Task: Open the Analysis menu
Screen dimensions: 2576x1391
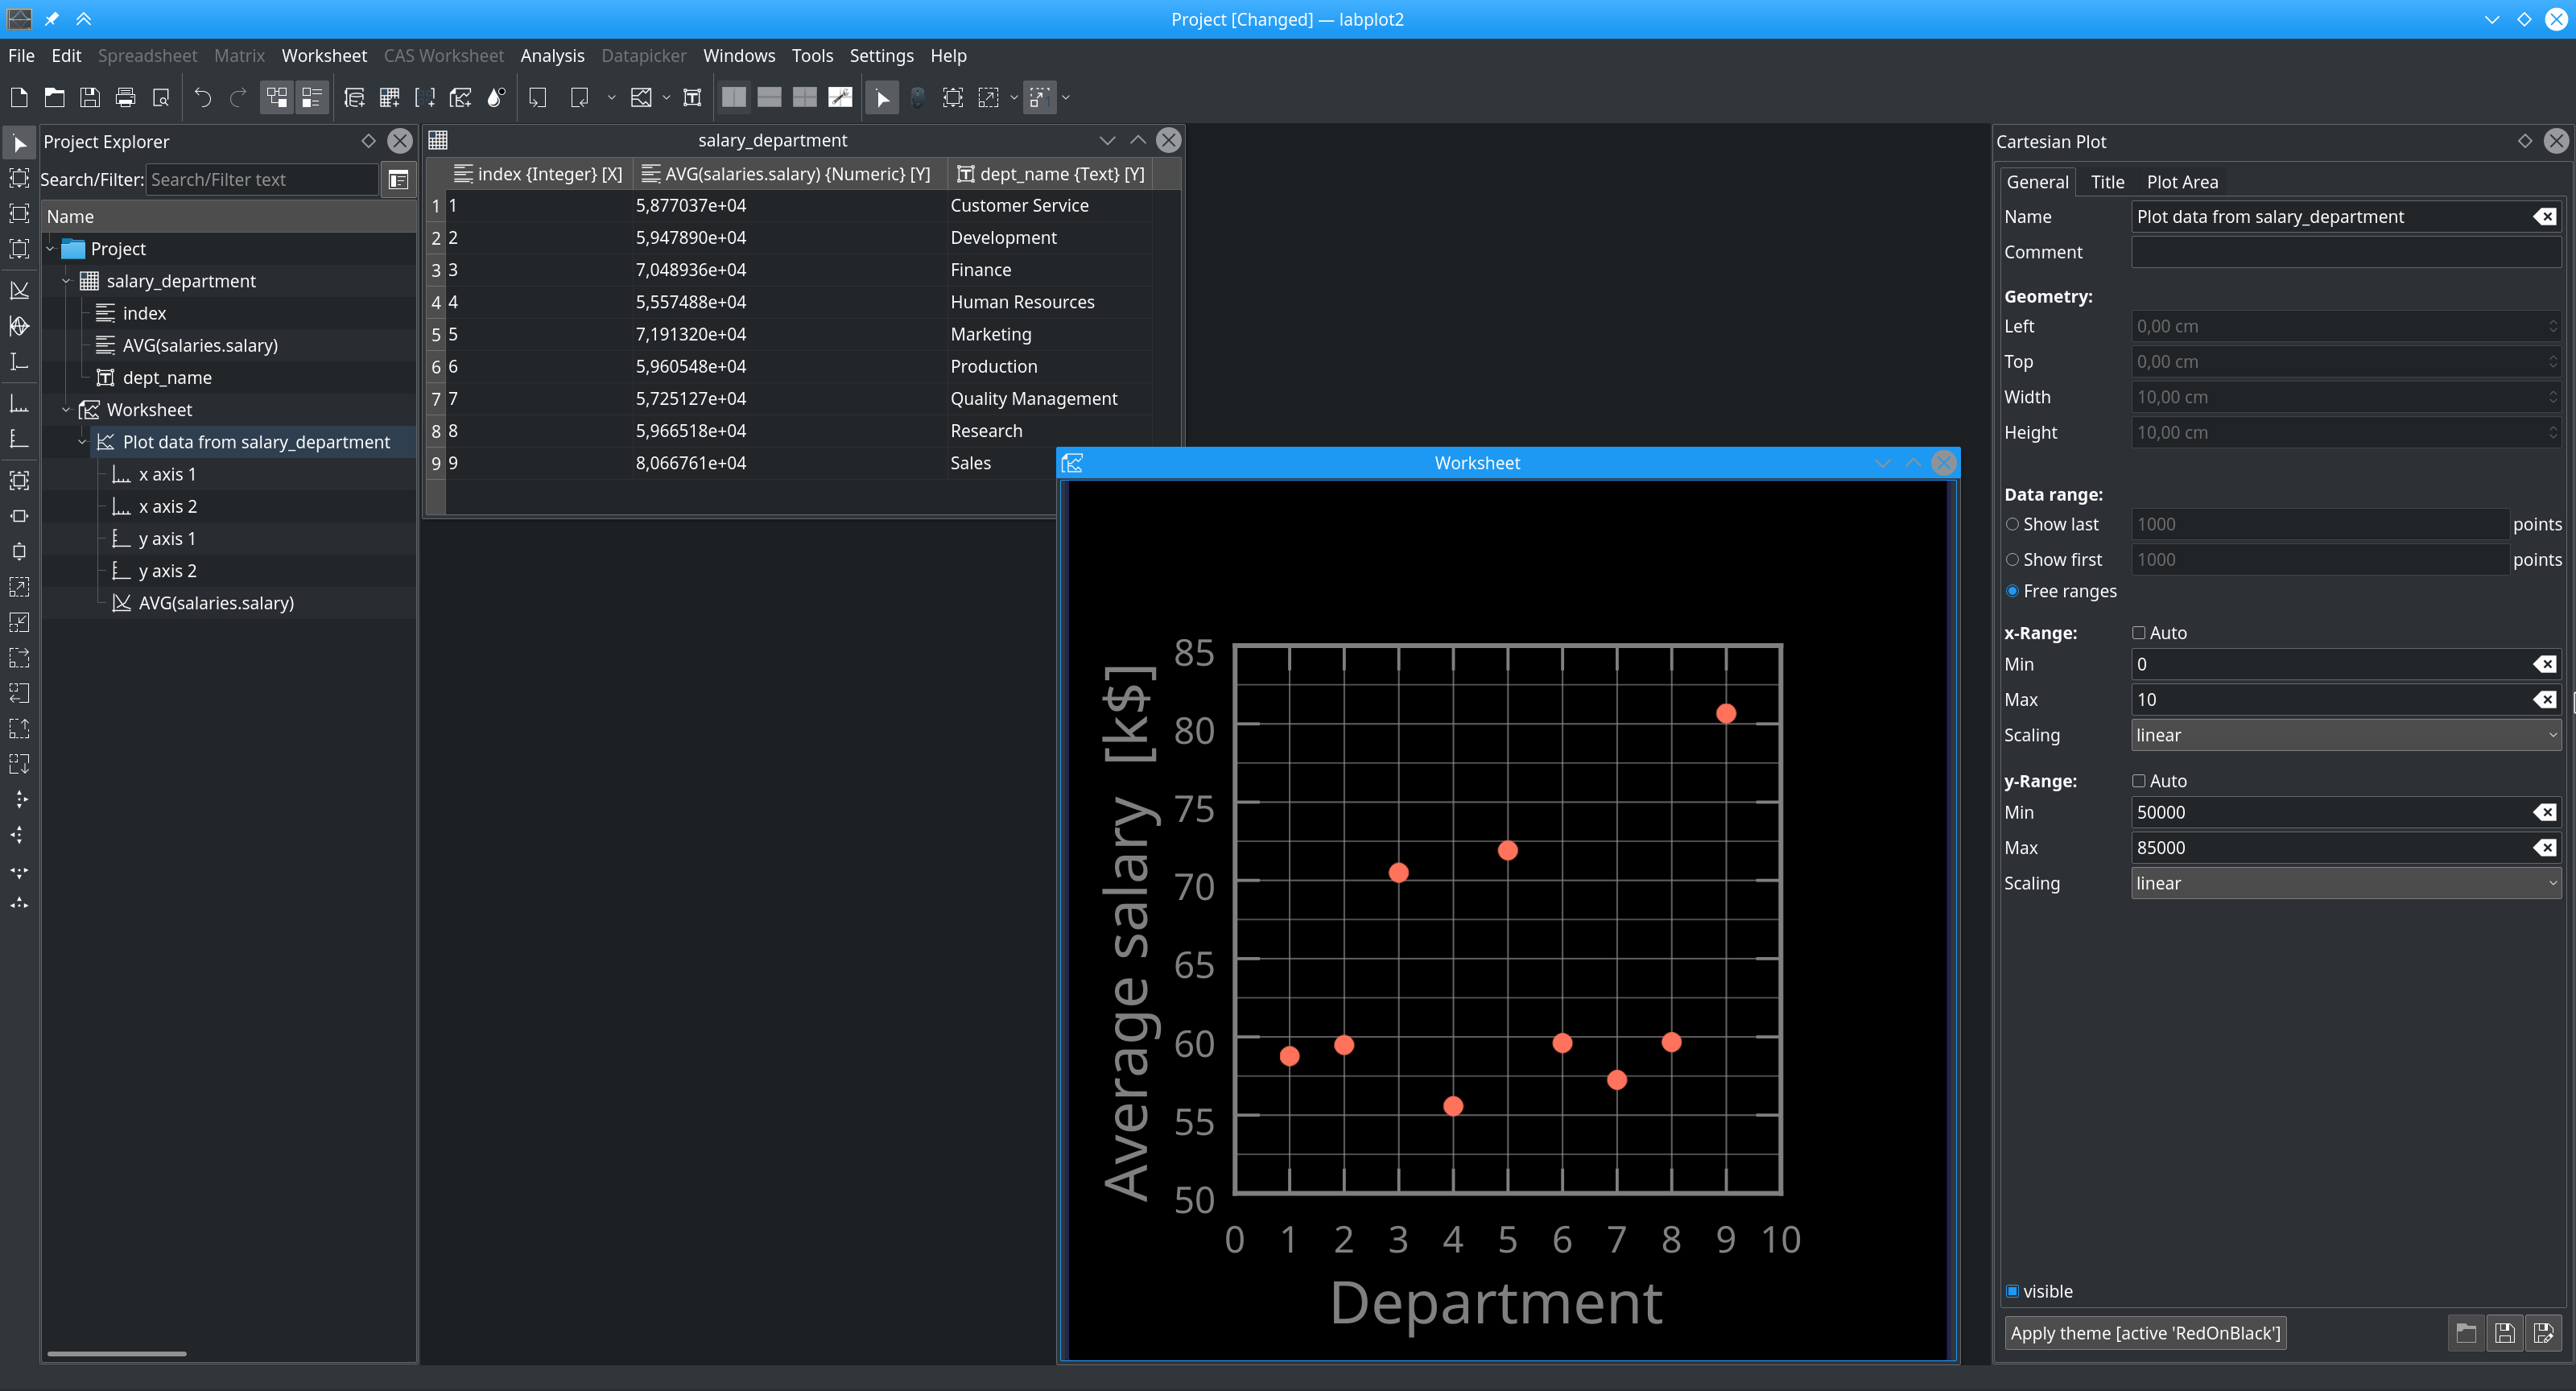Action: (552, 56)
